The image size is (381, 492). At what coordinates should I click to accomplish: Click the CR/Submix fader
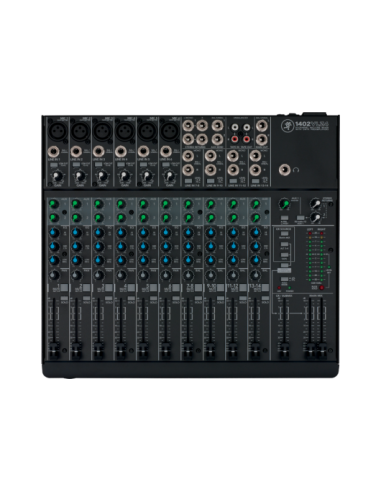point(284,350)
